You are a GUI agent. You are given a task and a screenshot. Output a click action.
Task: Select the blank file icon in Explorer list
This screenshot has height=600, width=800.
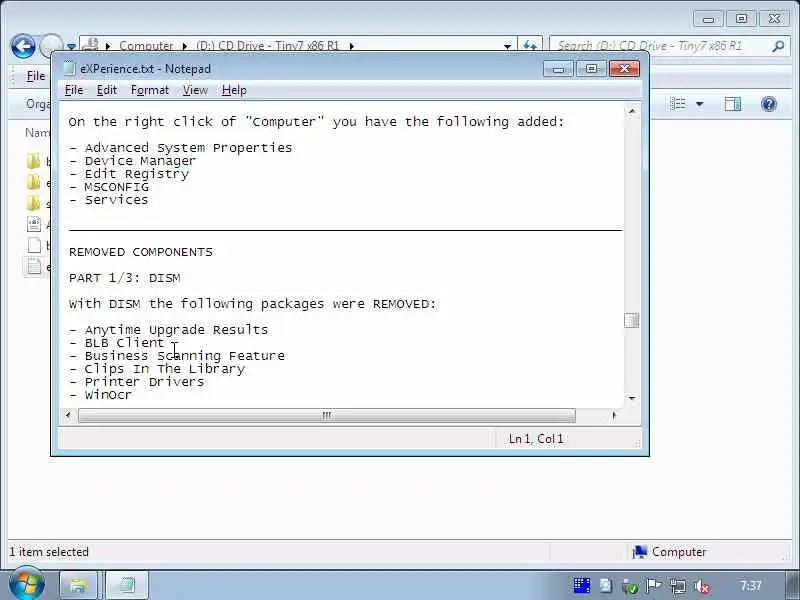point(34,245)
